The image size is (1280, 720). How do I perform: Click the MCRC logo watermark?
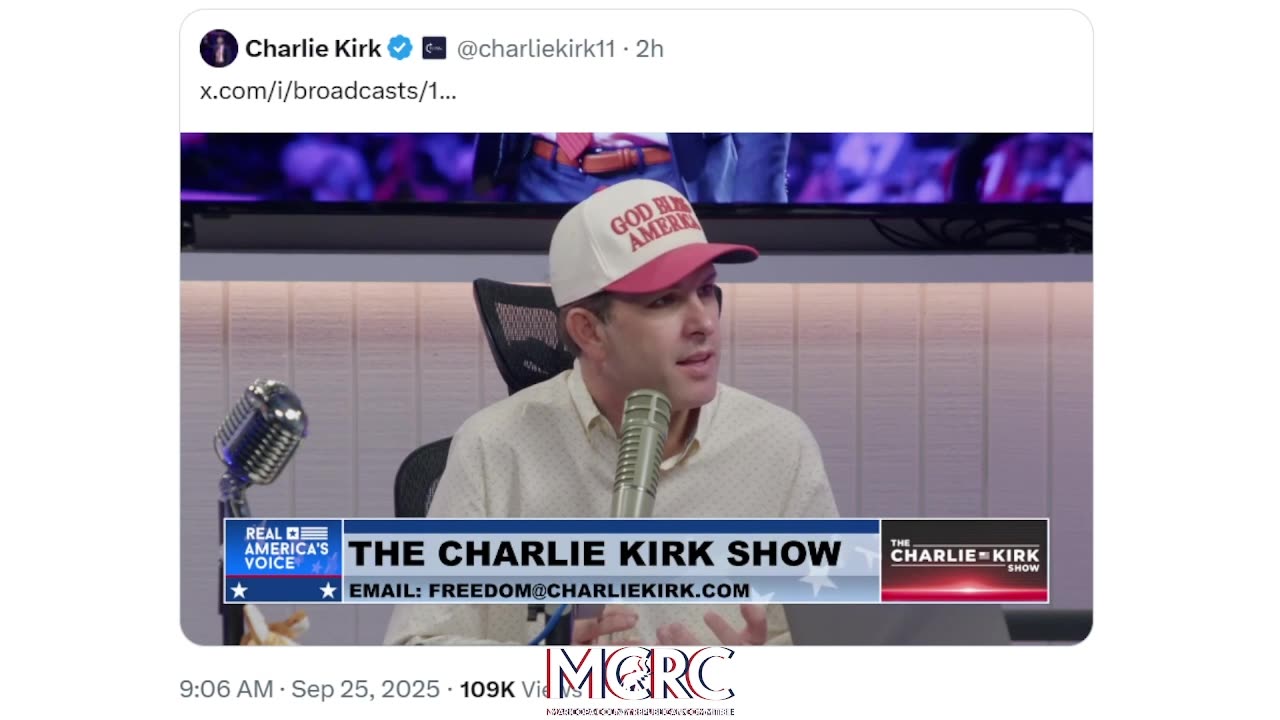point(641,676)
